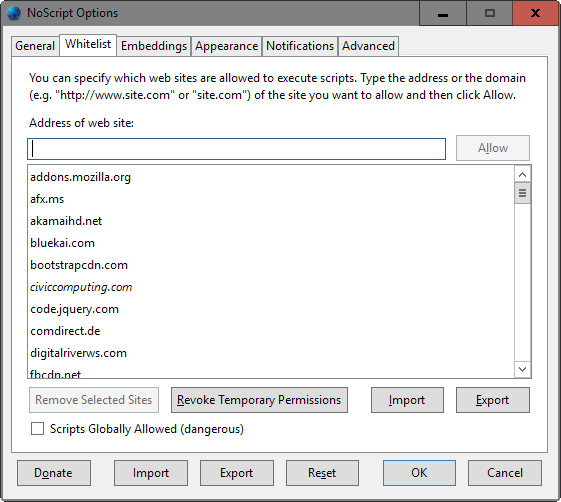
Task: Maximize the NoScript Options window
Action: click(x=489, y=13)
